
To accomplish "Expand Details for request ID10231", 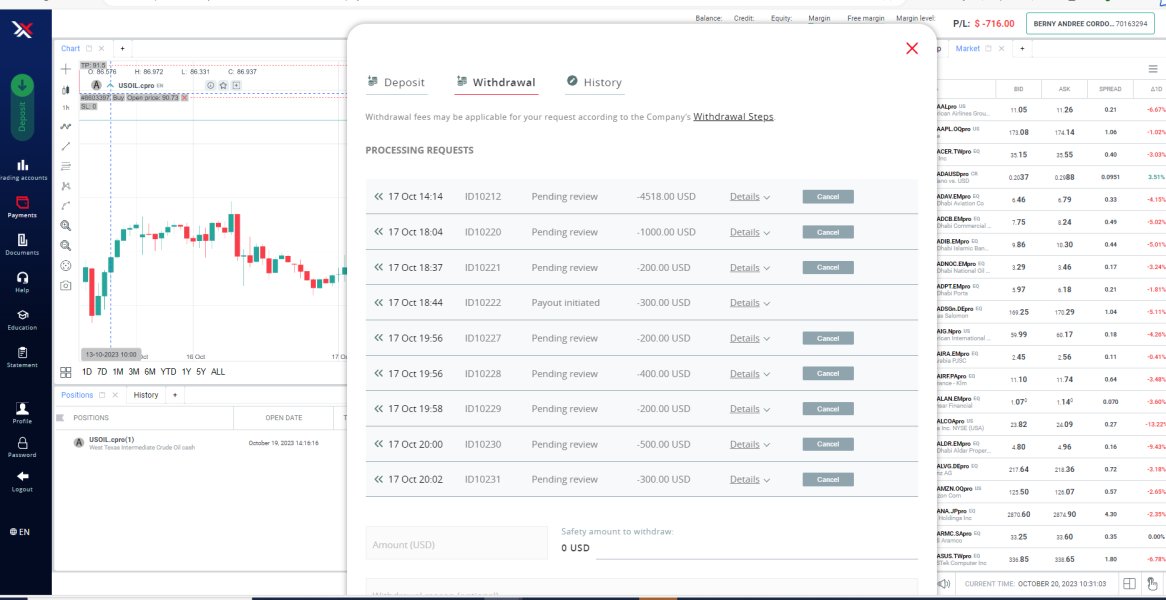I will coord(750,480).
